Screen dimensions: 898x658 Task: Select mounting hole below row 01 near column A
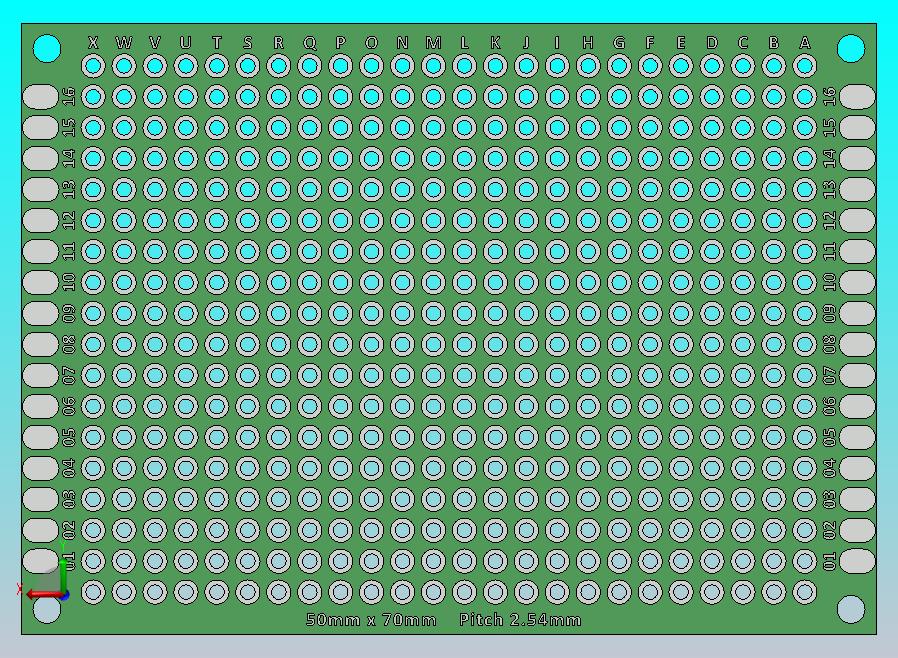pos(851,609)
